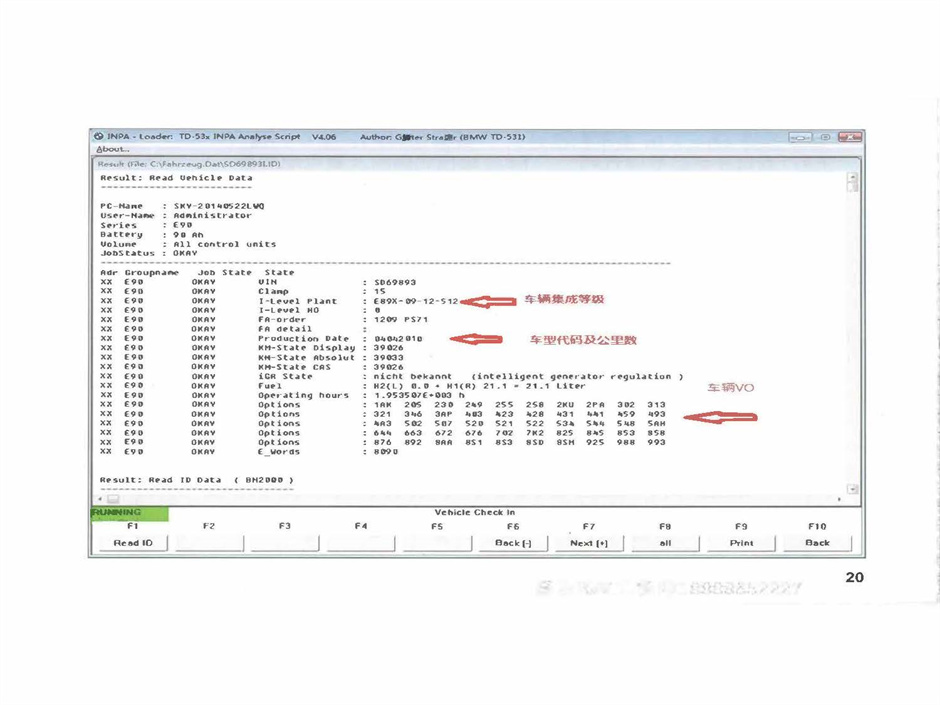Maximize the INPA Loader window
The height and width of the screenshot is (705, 940).
(x=825, y=137)
